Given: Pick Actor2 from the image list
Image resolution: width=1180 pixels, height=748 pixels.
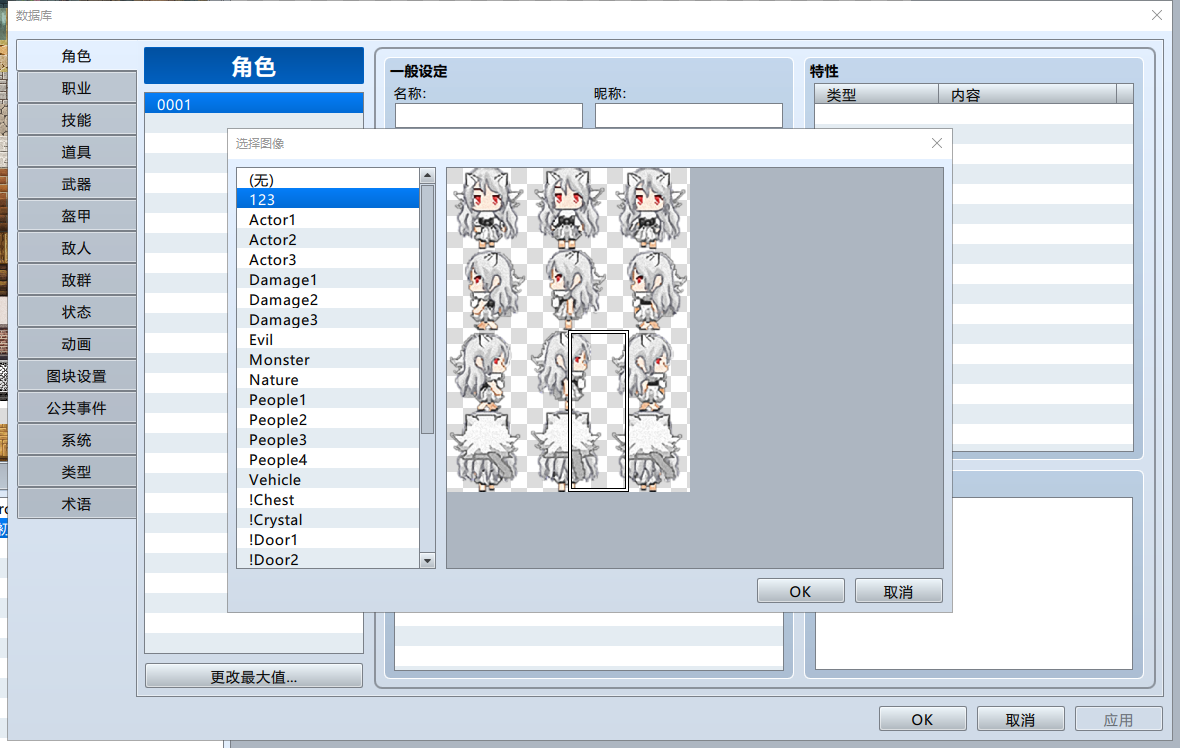Looking at the screenshot, I should point(328,239).
